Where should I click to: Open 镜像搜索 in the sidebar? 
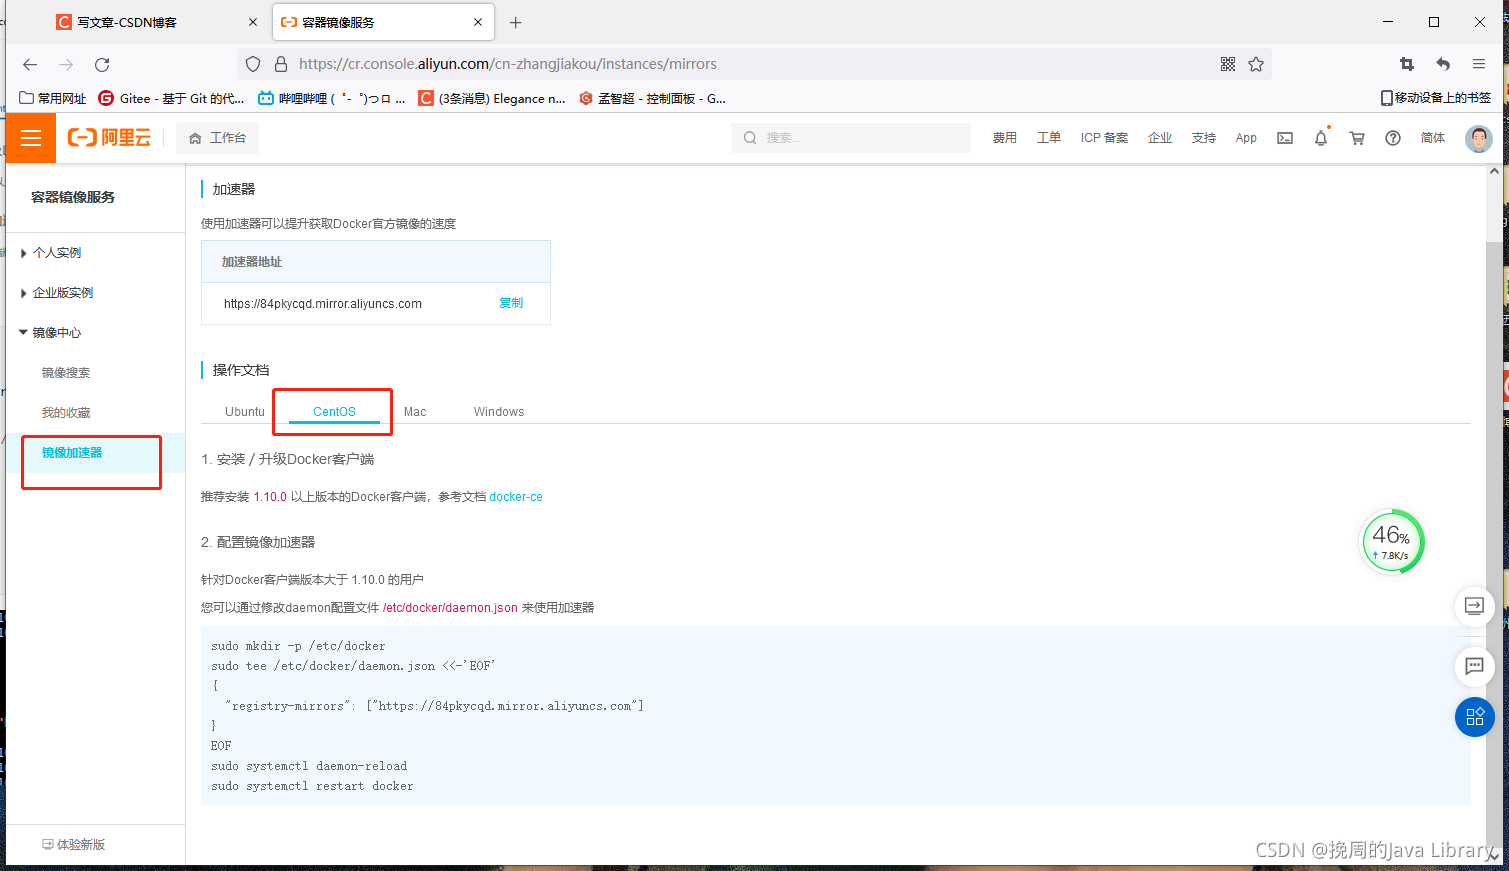(66, 373)
